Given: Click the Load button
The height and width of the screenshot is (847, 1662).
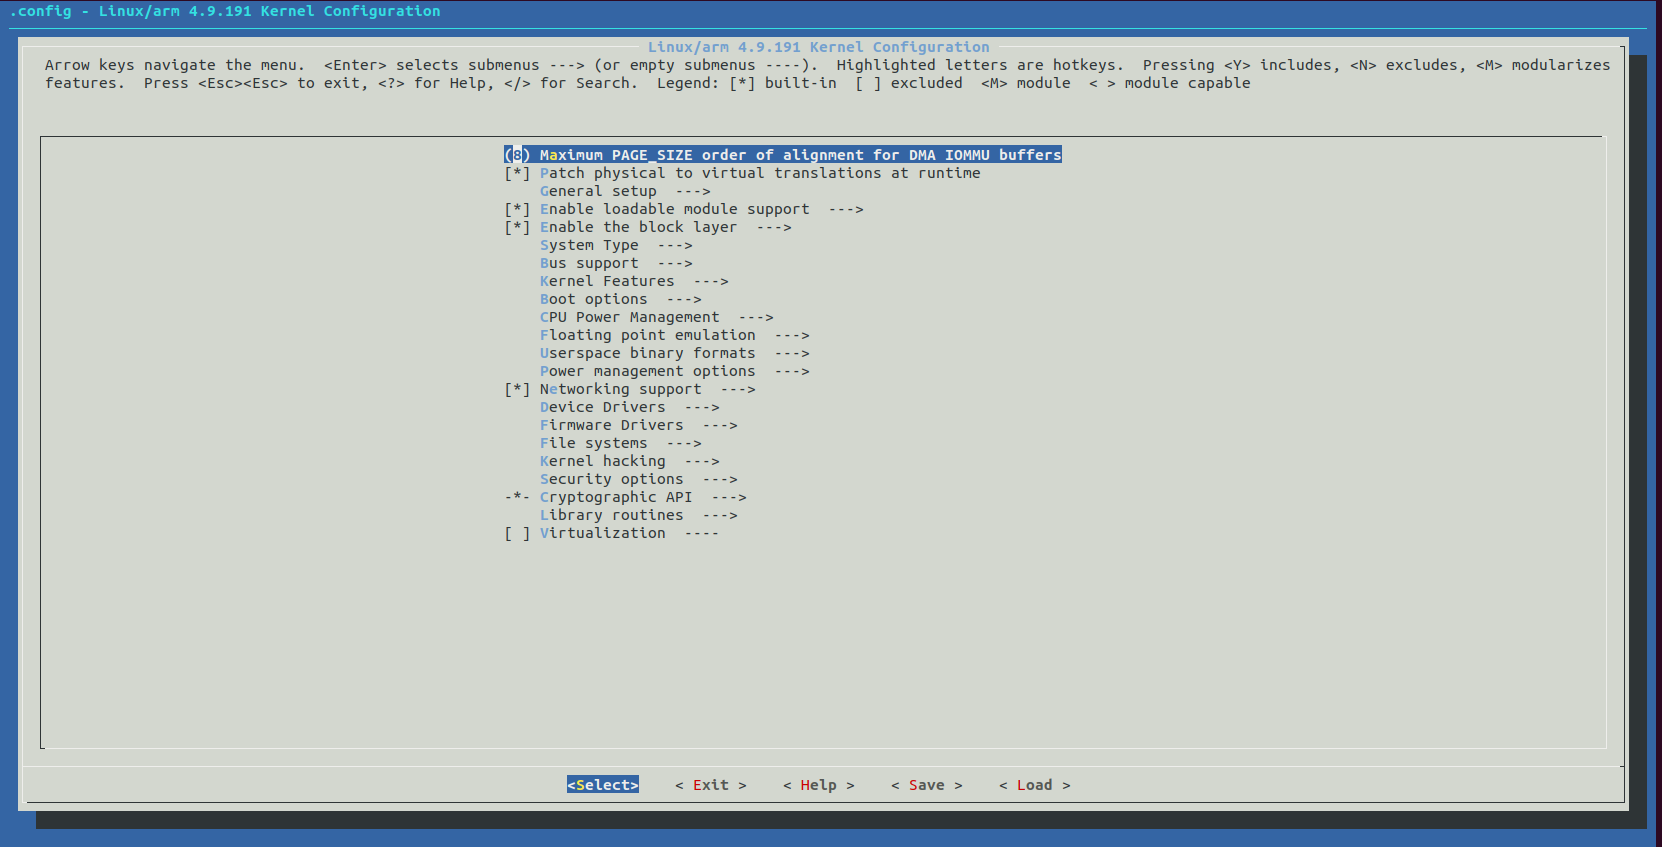Looking at the screenshot, I should (1034, 785).
